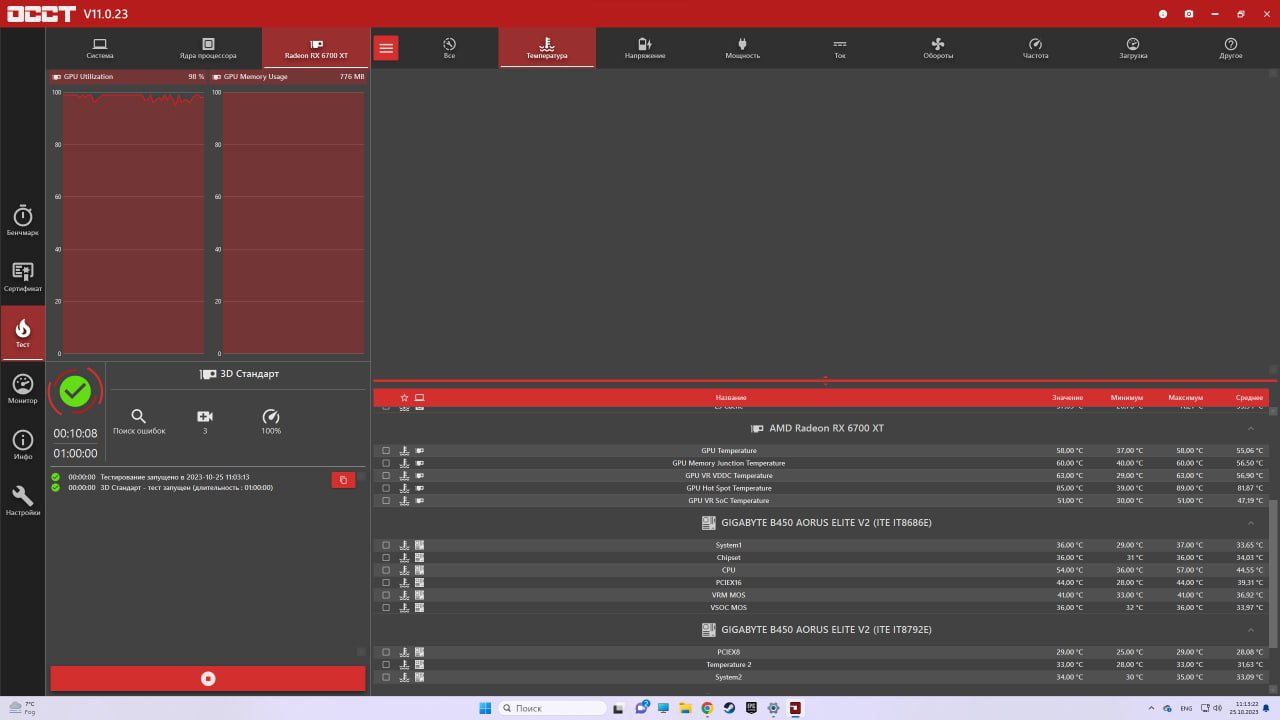Click the Windows Start button

485,708
